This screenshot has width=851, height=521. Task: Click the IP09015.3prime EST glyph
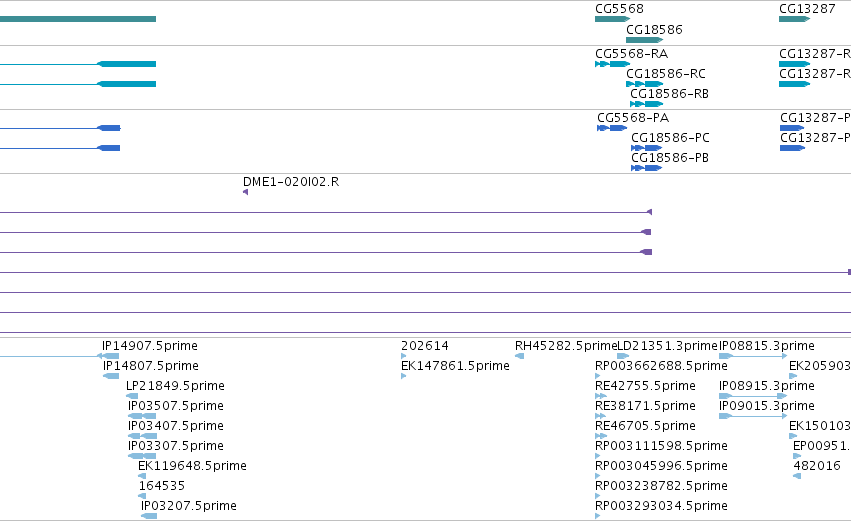click(x=753, y=416)
